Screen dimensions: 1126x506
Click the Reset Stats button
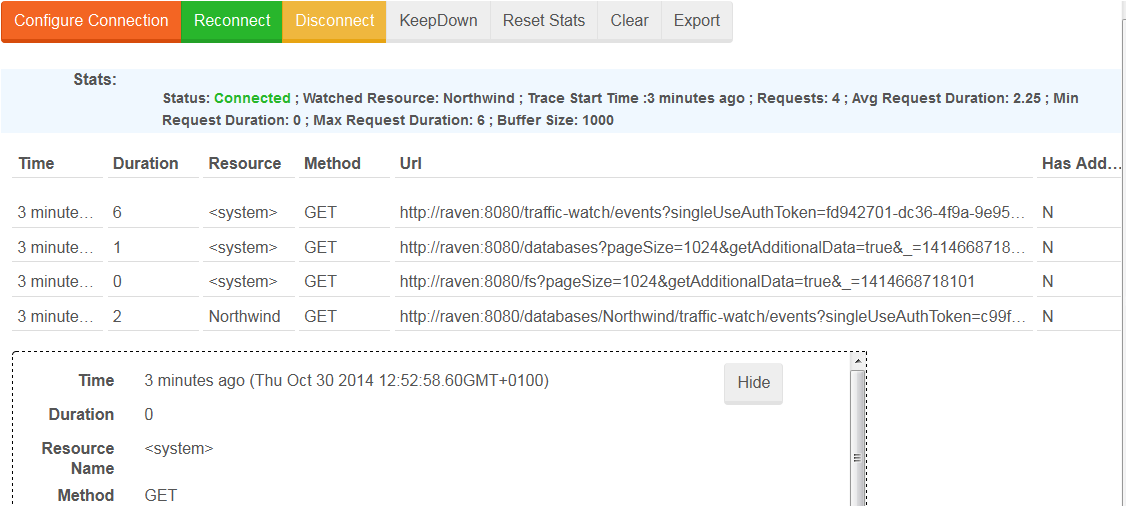coord(544,22)
